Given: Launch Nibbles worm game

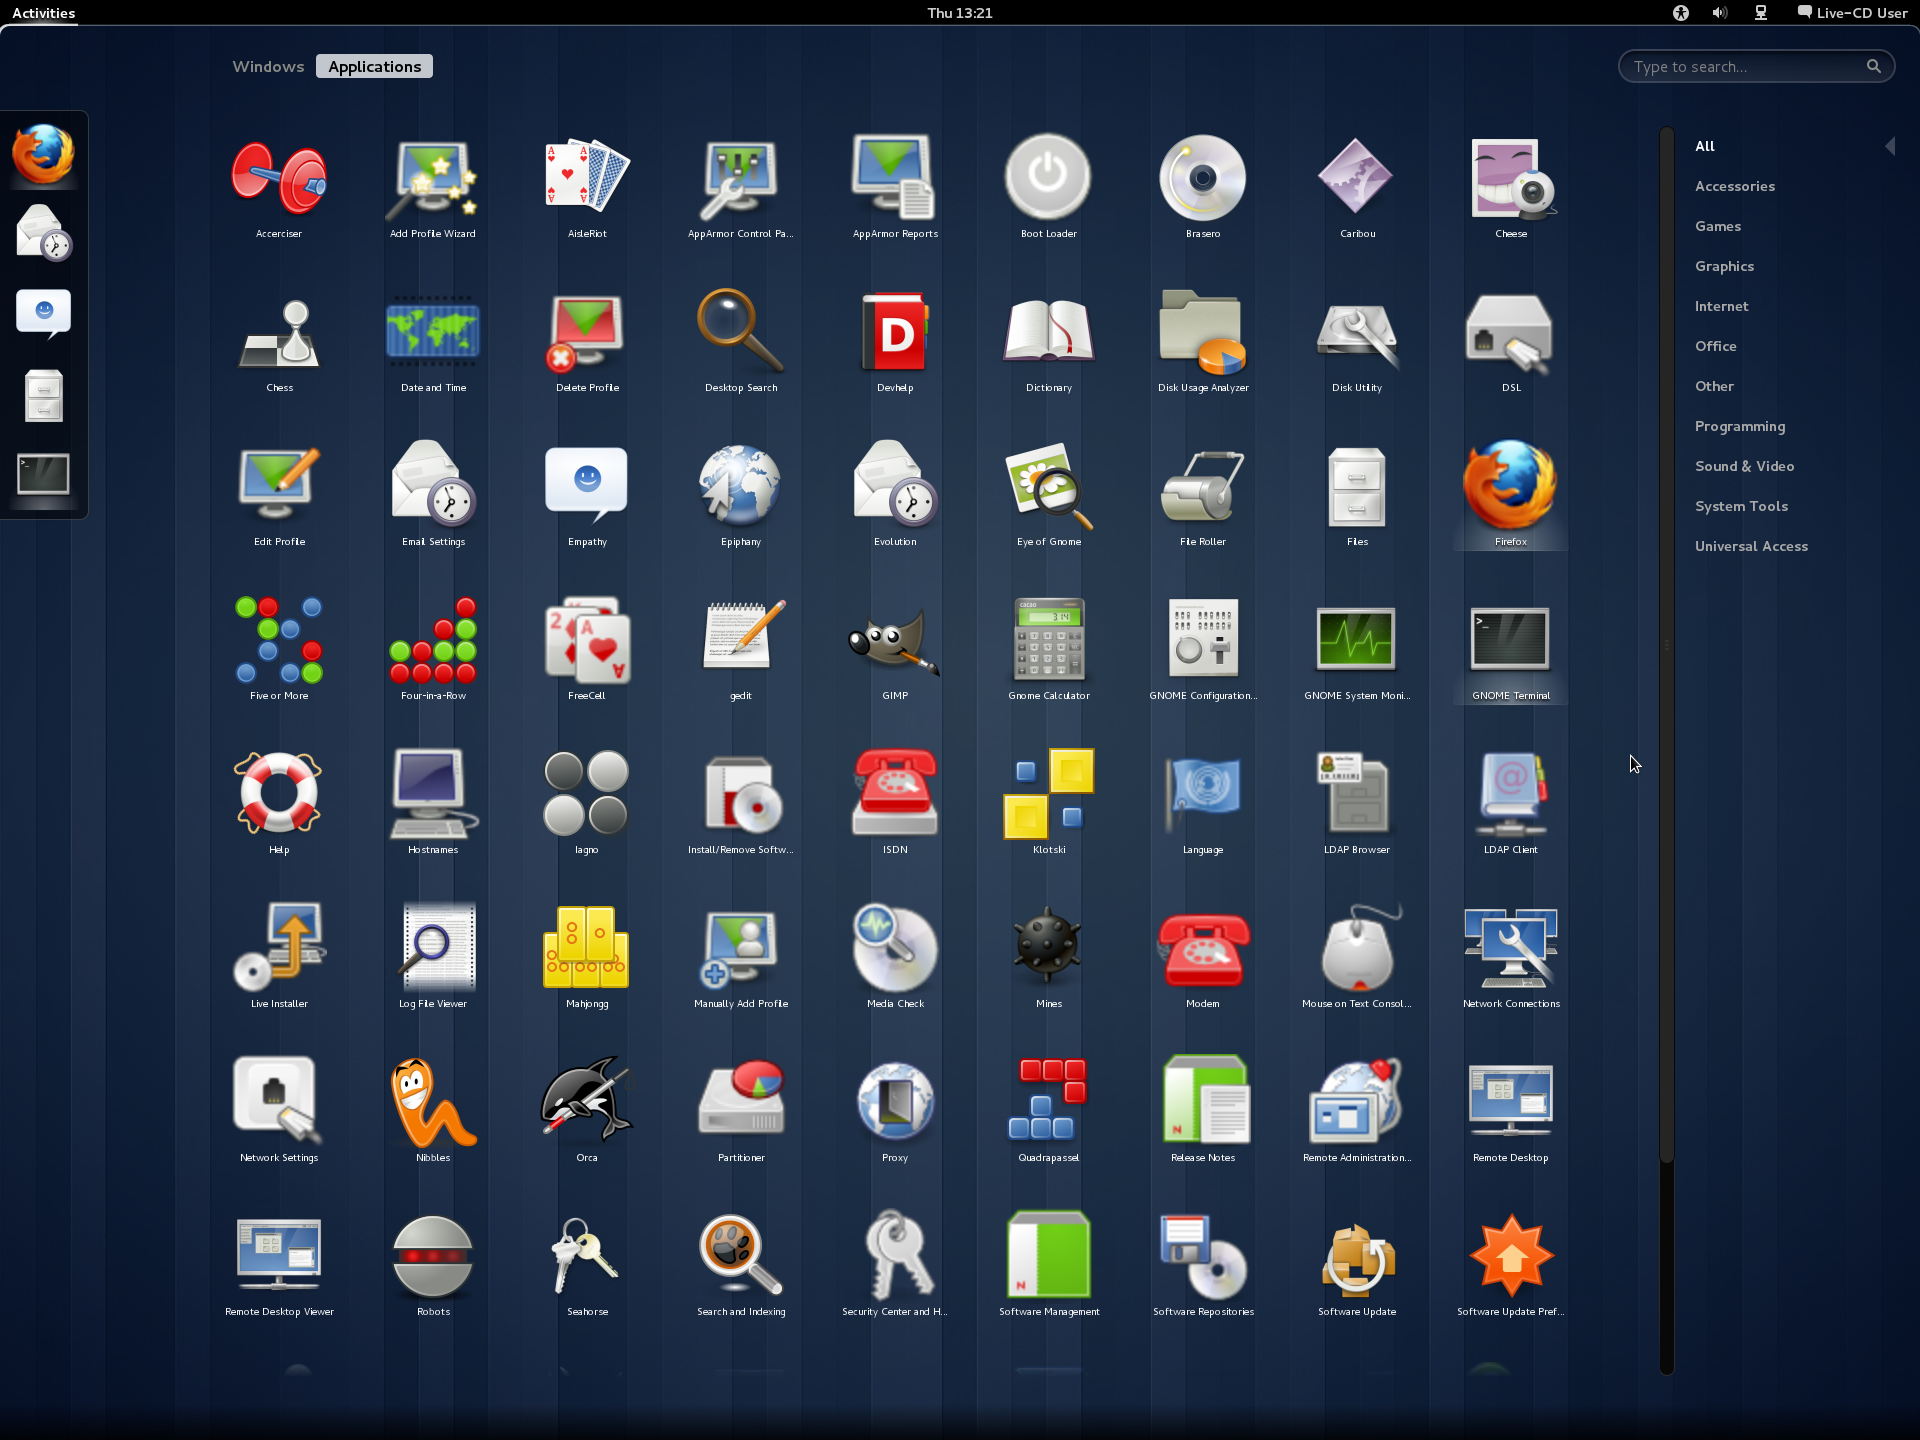Looking at the screenshot, I should coord(433,1111).
